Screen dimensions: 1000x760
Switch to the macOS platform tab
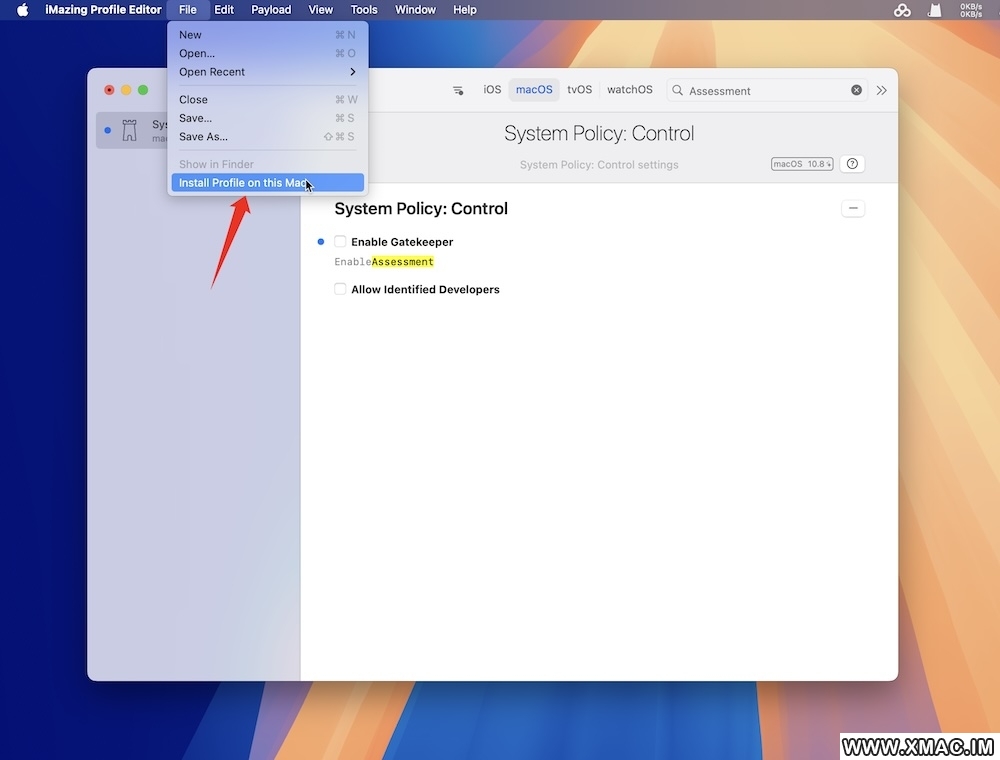pyautogui.click(x=534, y=90)
